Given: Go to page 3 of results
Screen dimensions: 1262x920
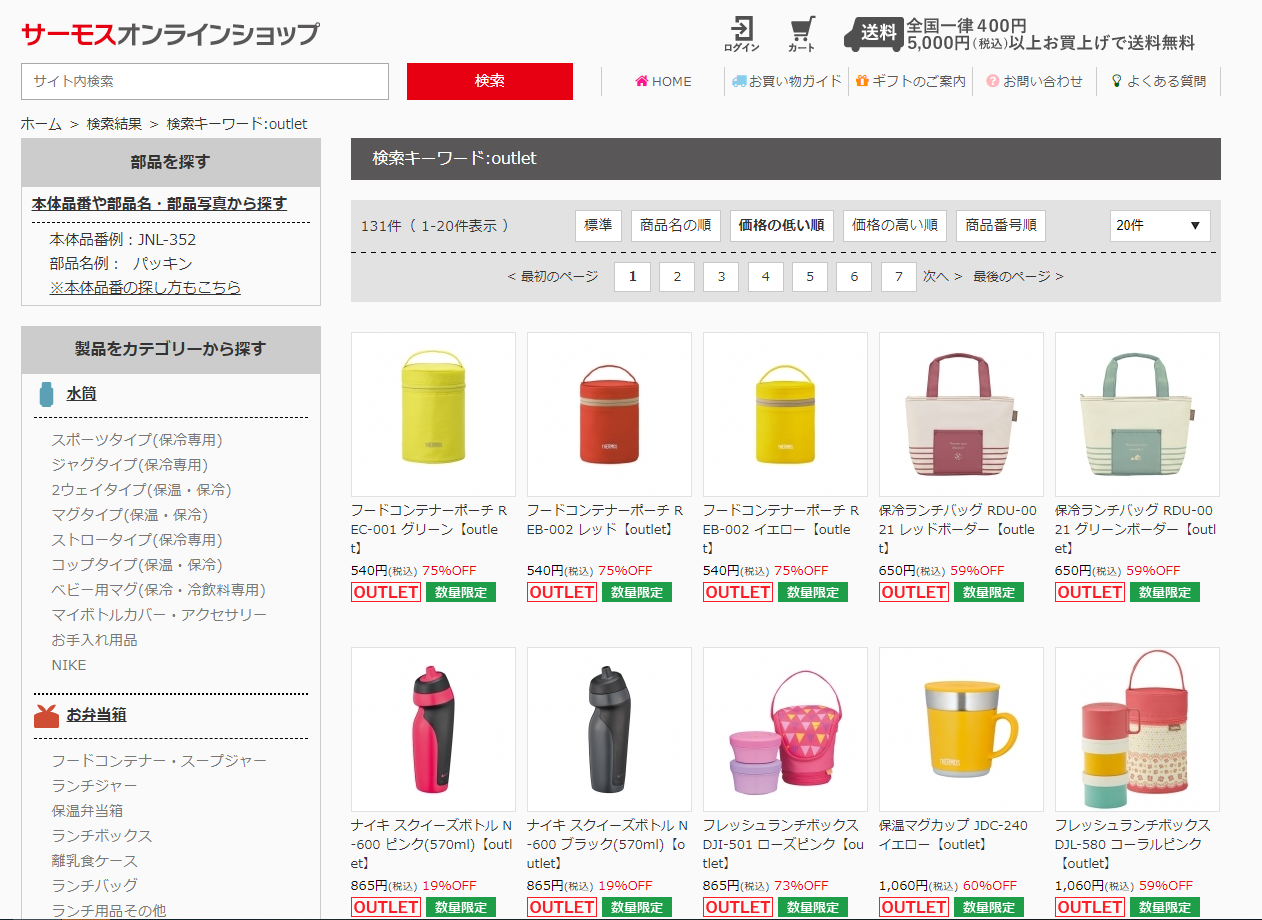Looking at the screenshot, I should click(721, 276).
